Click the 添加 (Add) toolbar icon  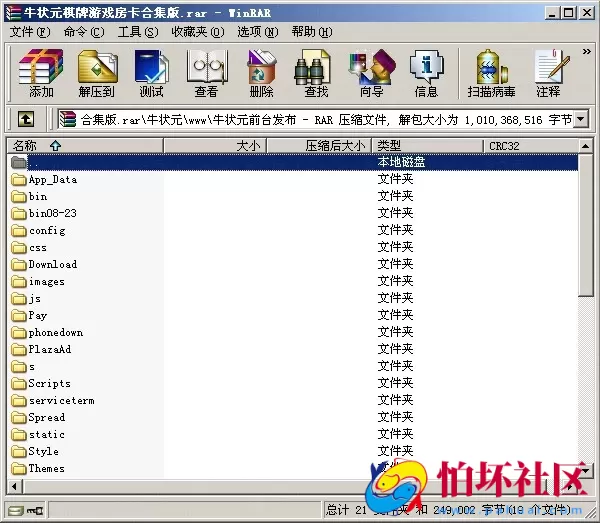coord(41,67)
